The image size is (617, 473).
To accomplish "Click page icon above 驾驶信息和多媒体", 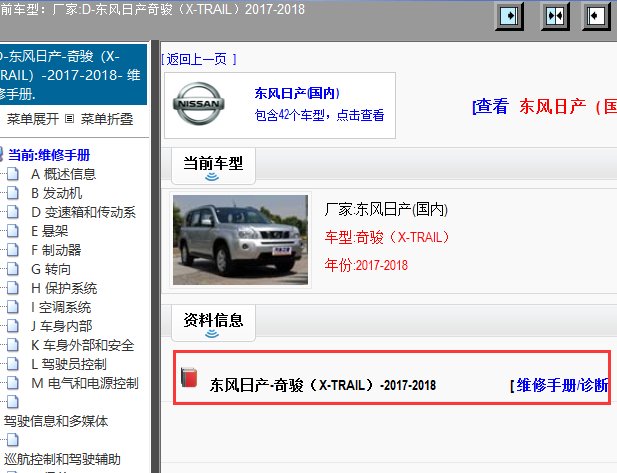I will point(13,401).
